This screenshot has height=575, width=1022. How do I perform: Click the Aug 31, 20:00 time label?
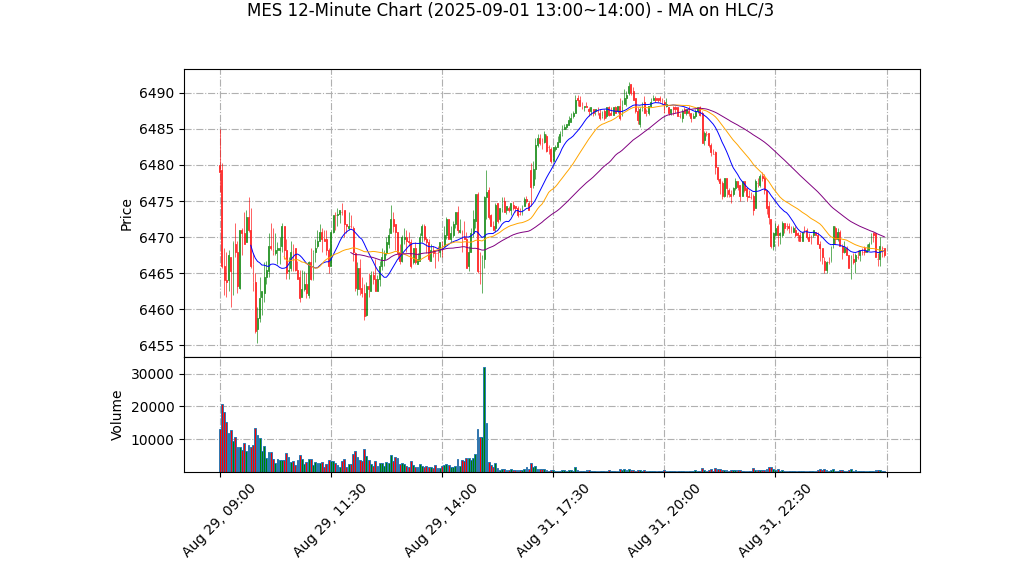[664, 520]
